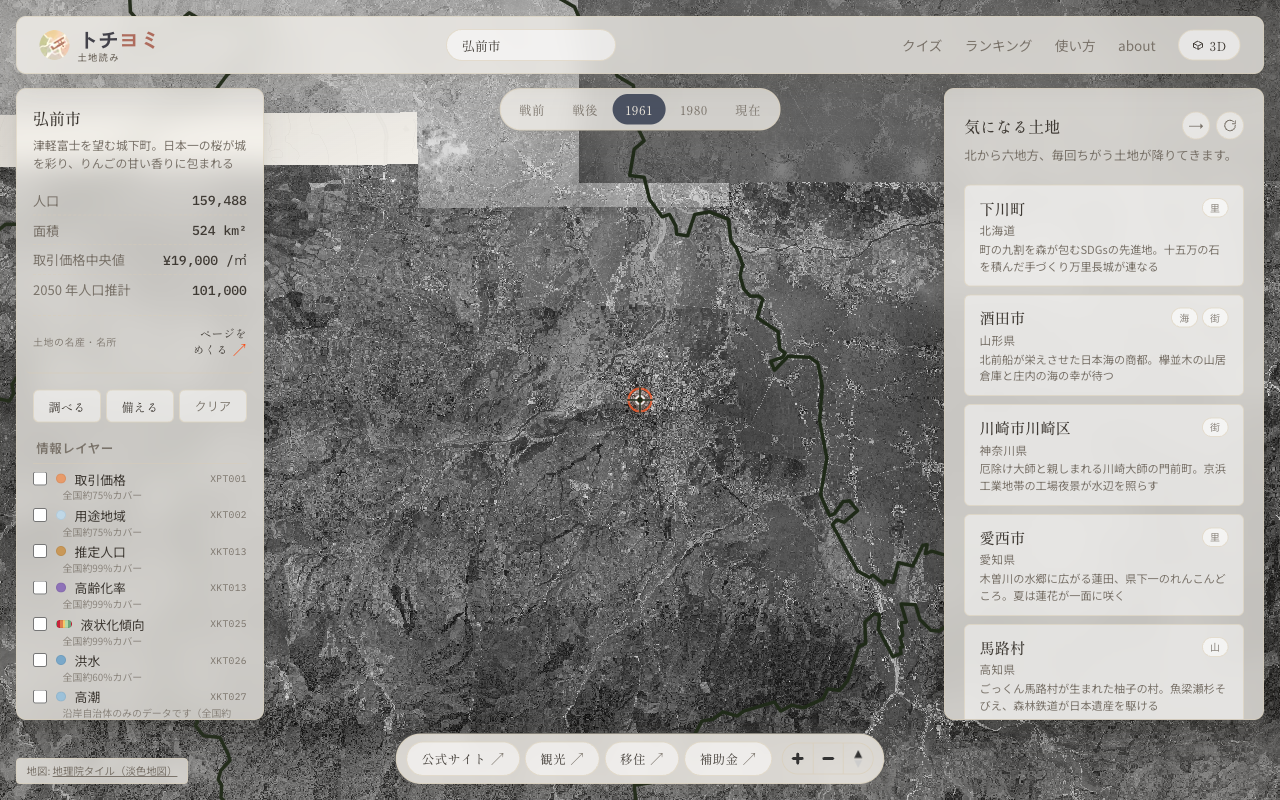Enable the 取引価格 layer checkbox

pyautogui.click(x=40, y=479)
